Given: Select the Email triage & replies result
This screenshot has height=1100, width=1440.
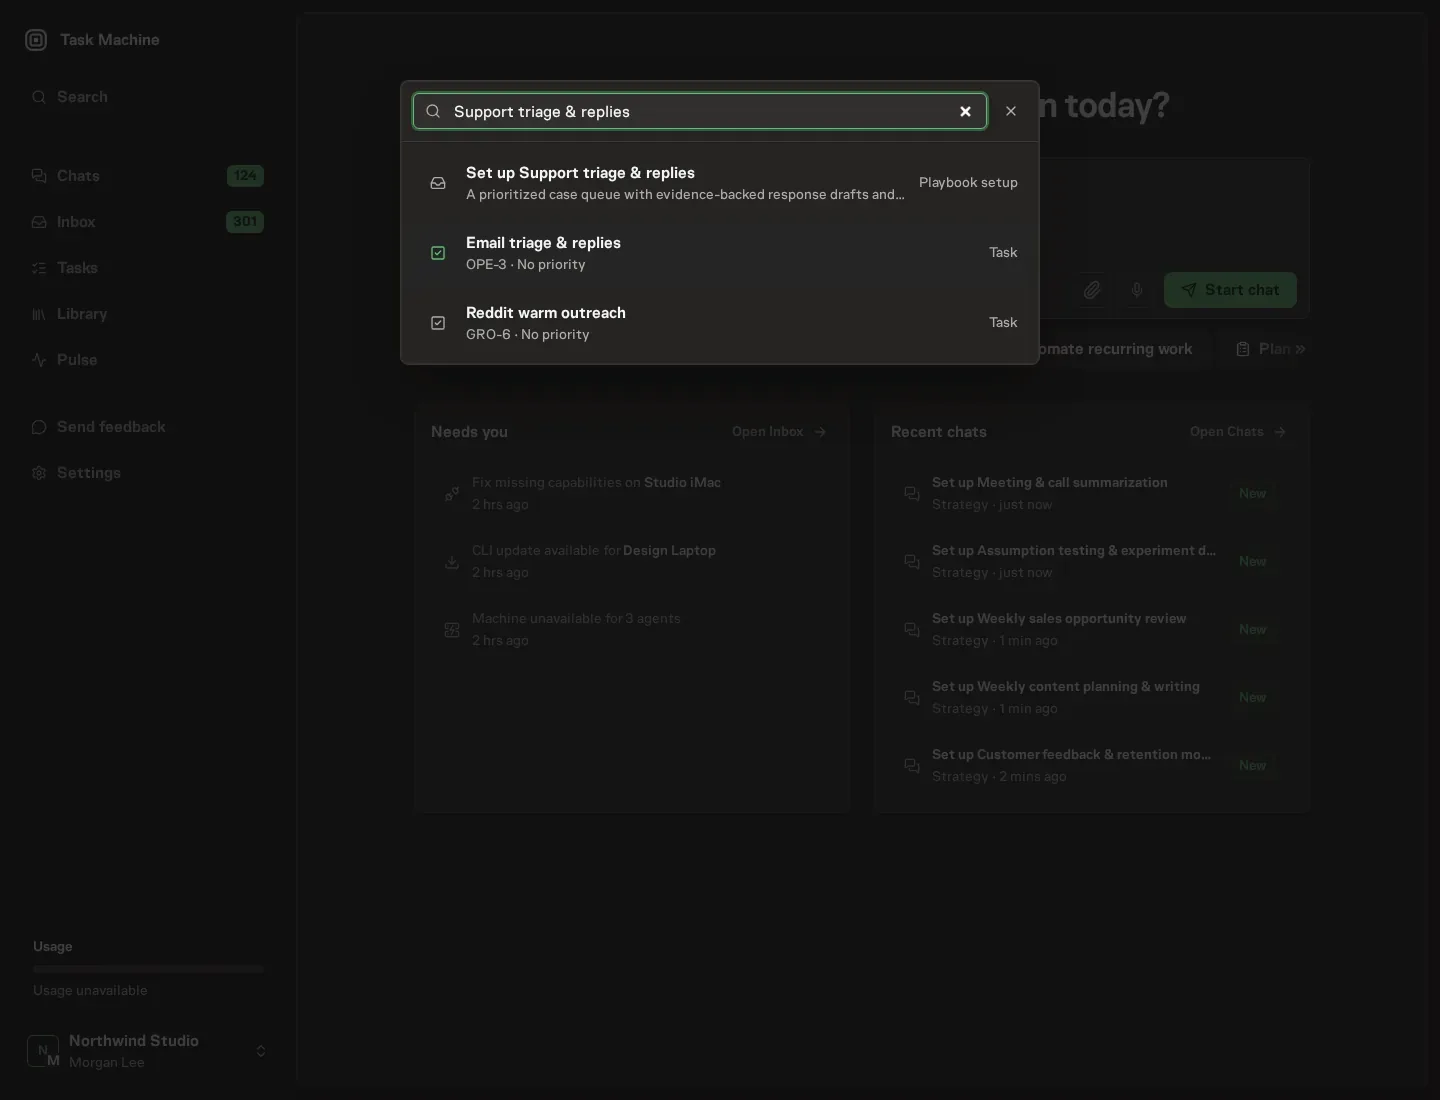Looking at the screenshot, I should click(720, 253).
